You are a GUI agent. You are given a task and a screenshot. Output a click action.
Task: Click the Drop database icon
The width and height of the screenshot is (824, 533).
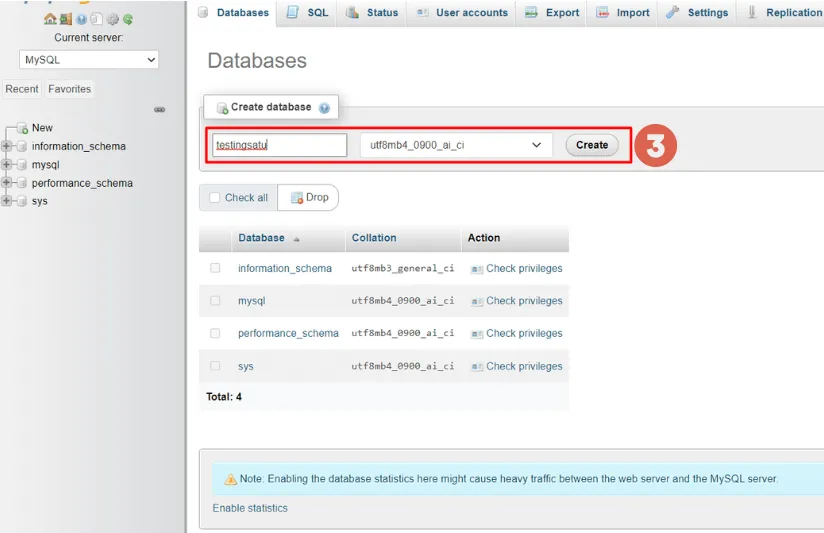click(x=297, y=198)
